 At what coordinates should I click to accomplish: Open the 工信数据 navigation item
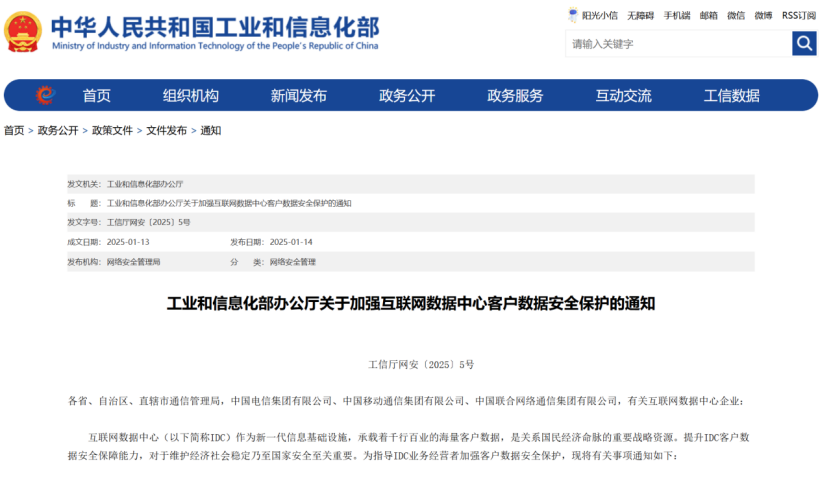(731, 96)
